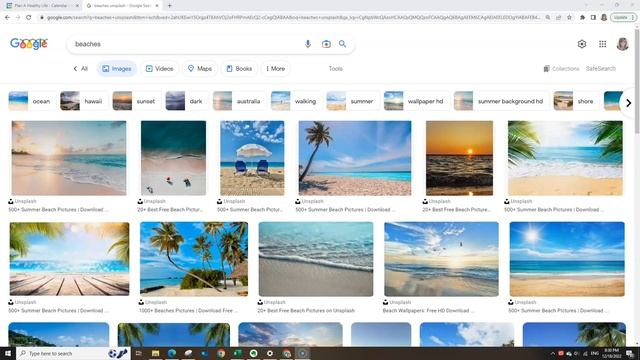
Task: Launch Microsoft Edge from the taskbar
Action: pyautogui.click(x=171, y=353)
